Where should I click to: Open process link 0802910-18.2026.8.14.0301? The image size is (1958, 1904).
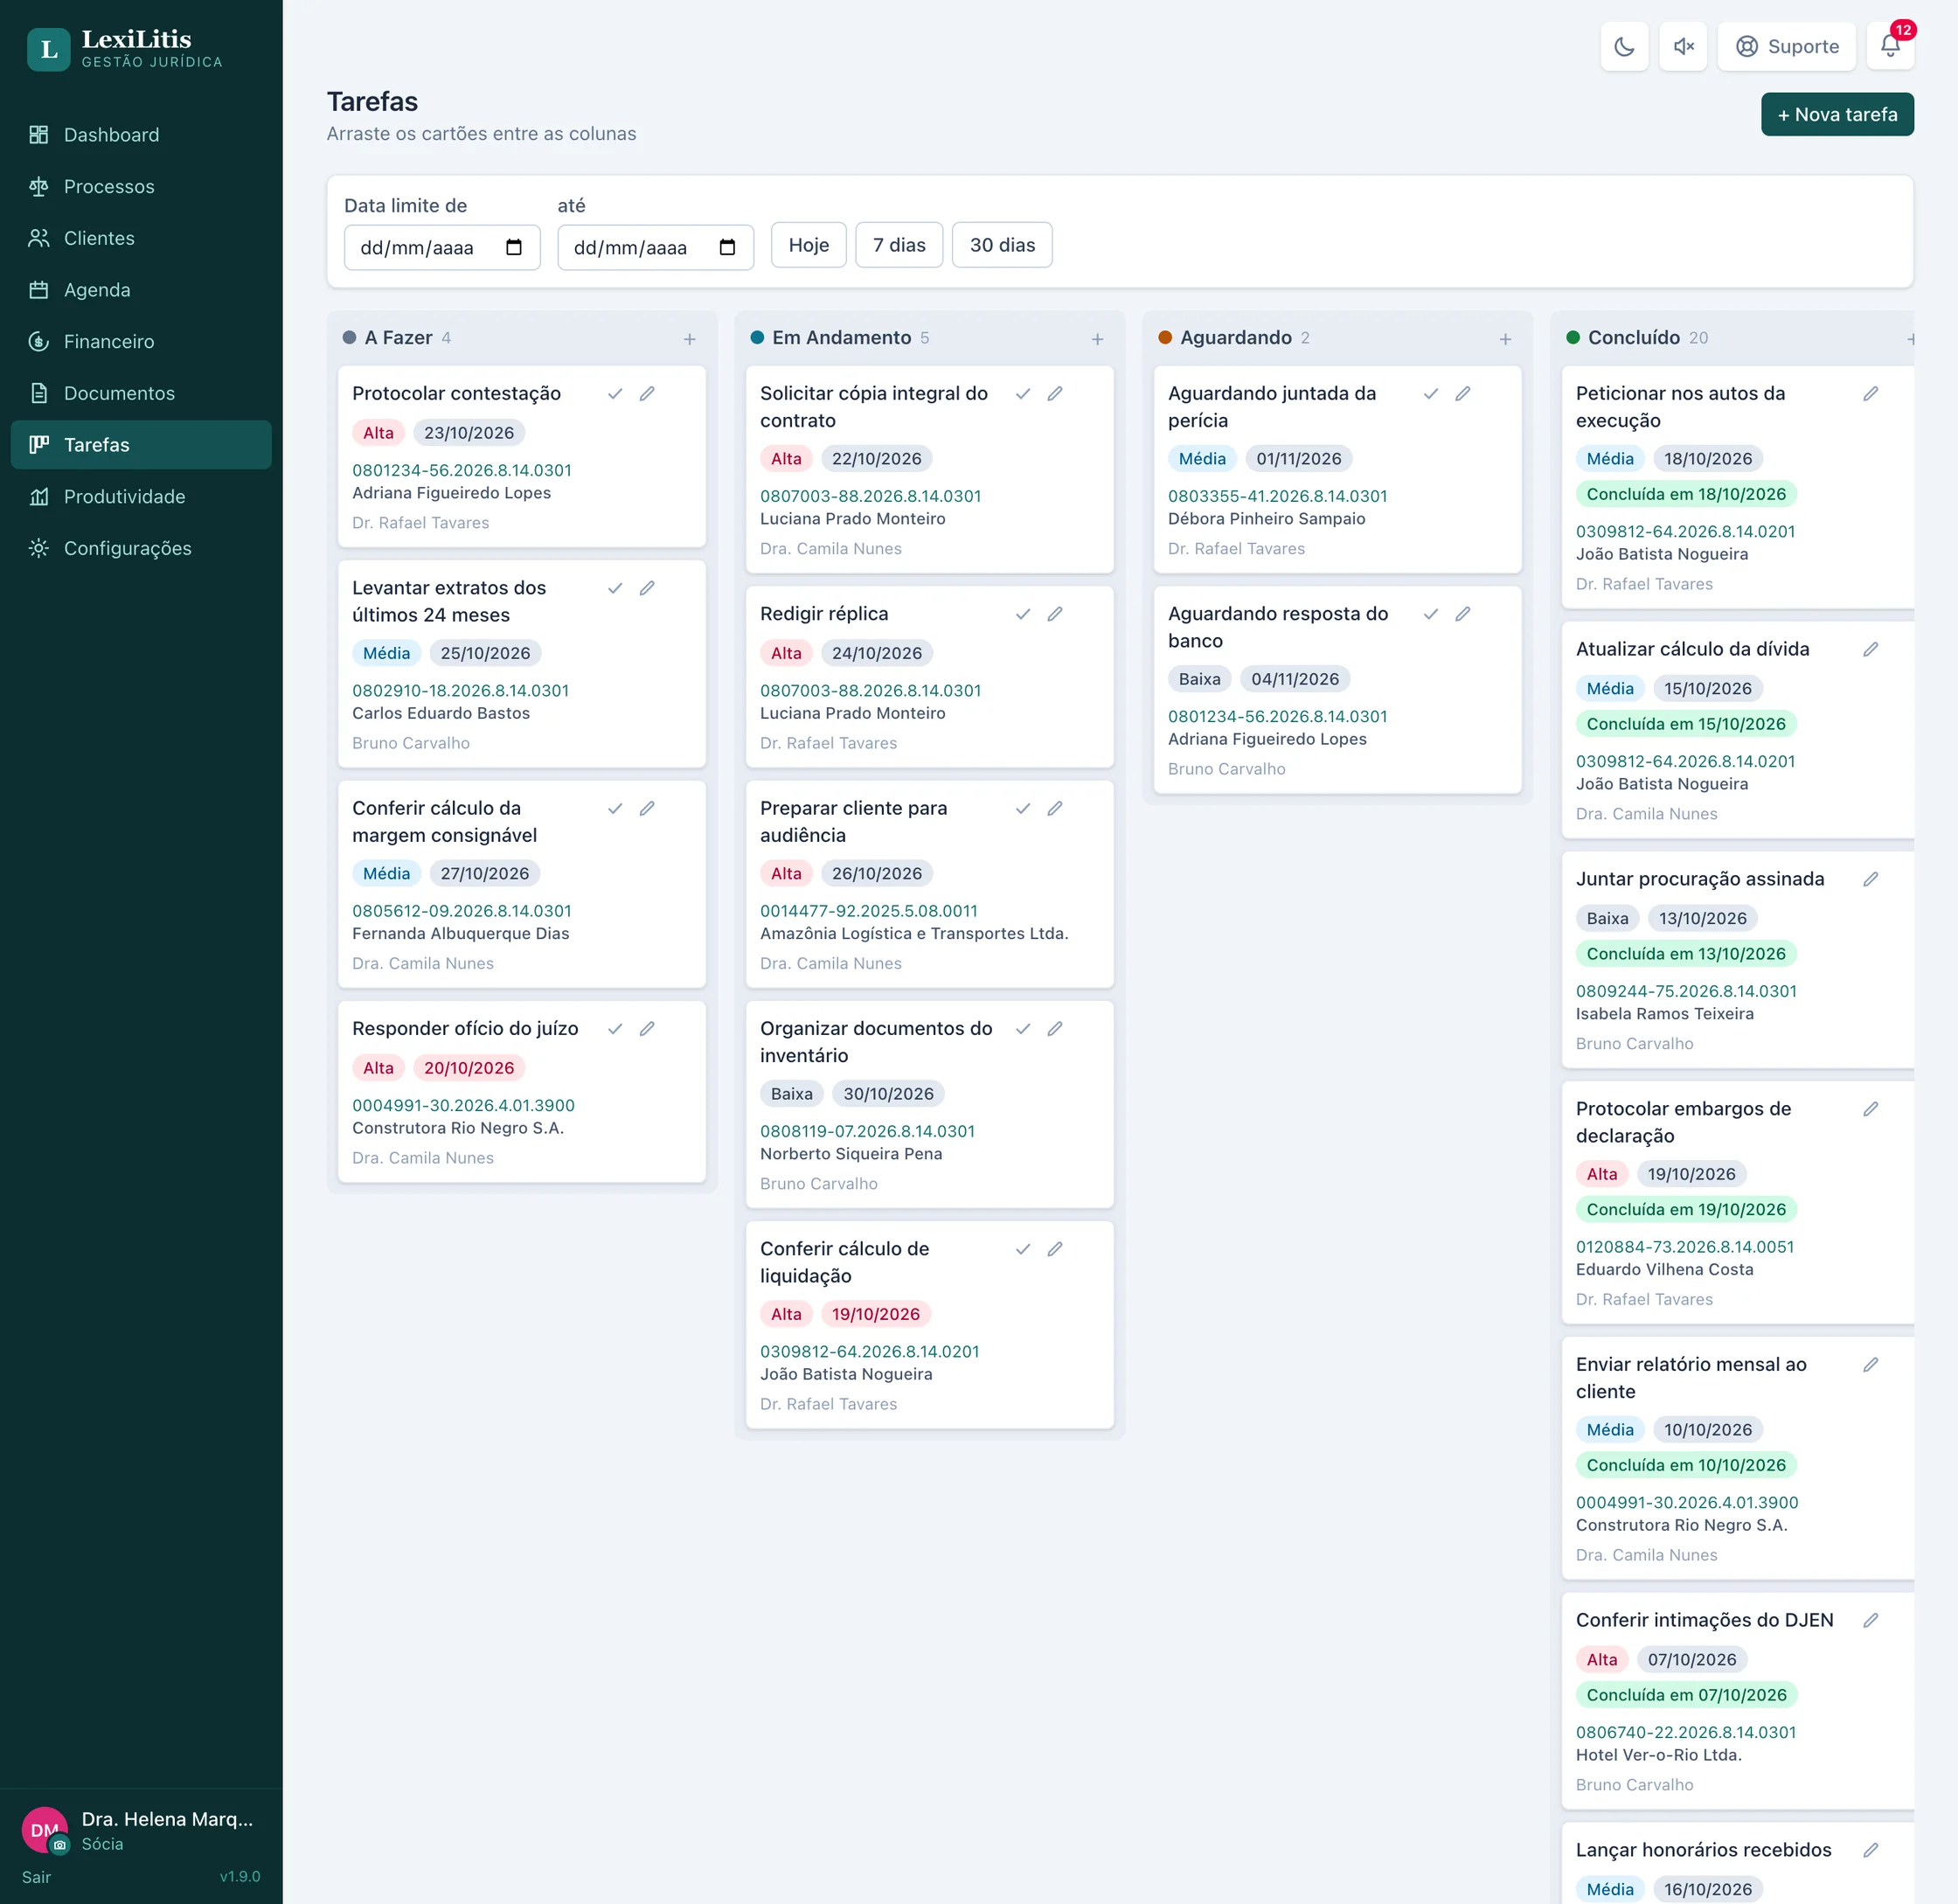coord(460,691)
